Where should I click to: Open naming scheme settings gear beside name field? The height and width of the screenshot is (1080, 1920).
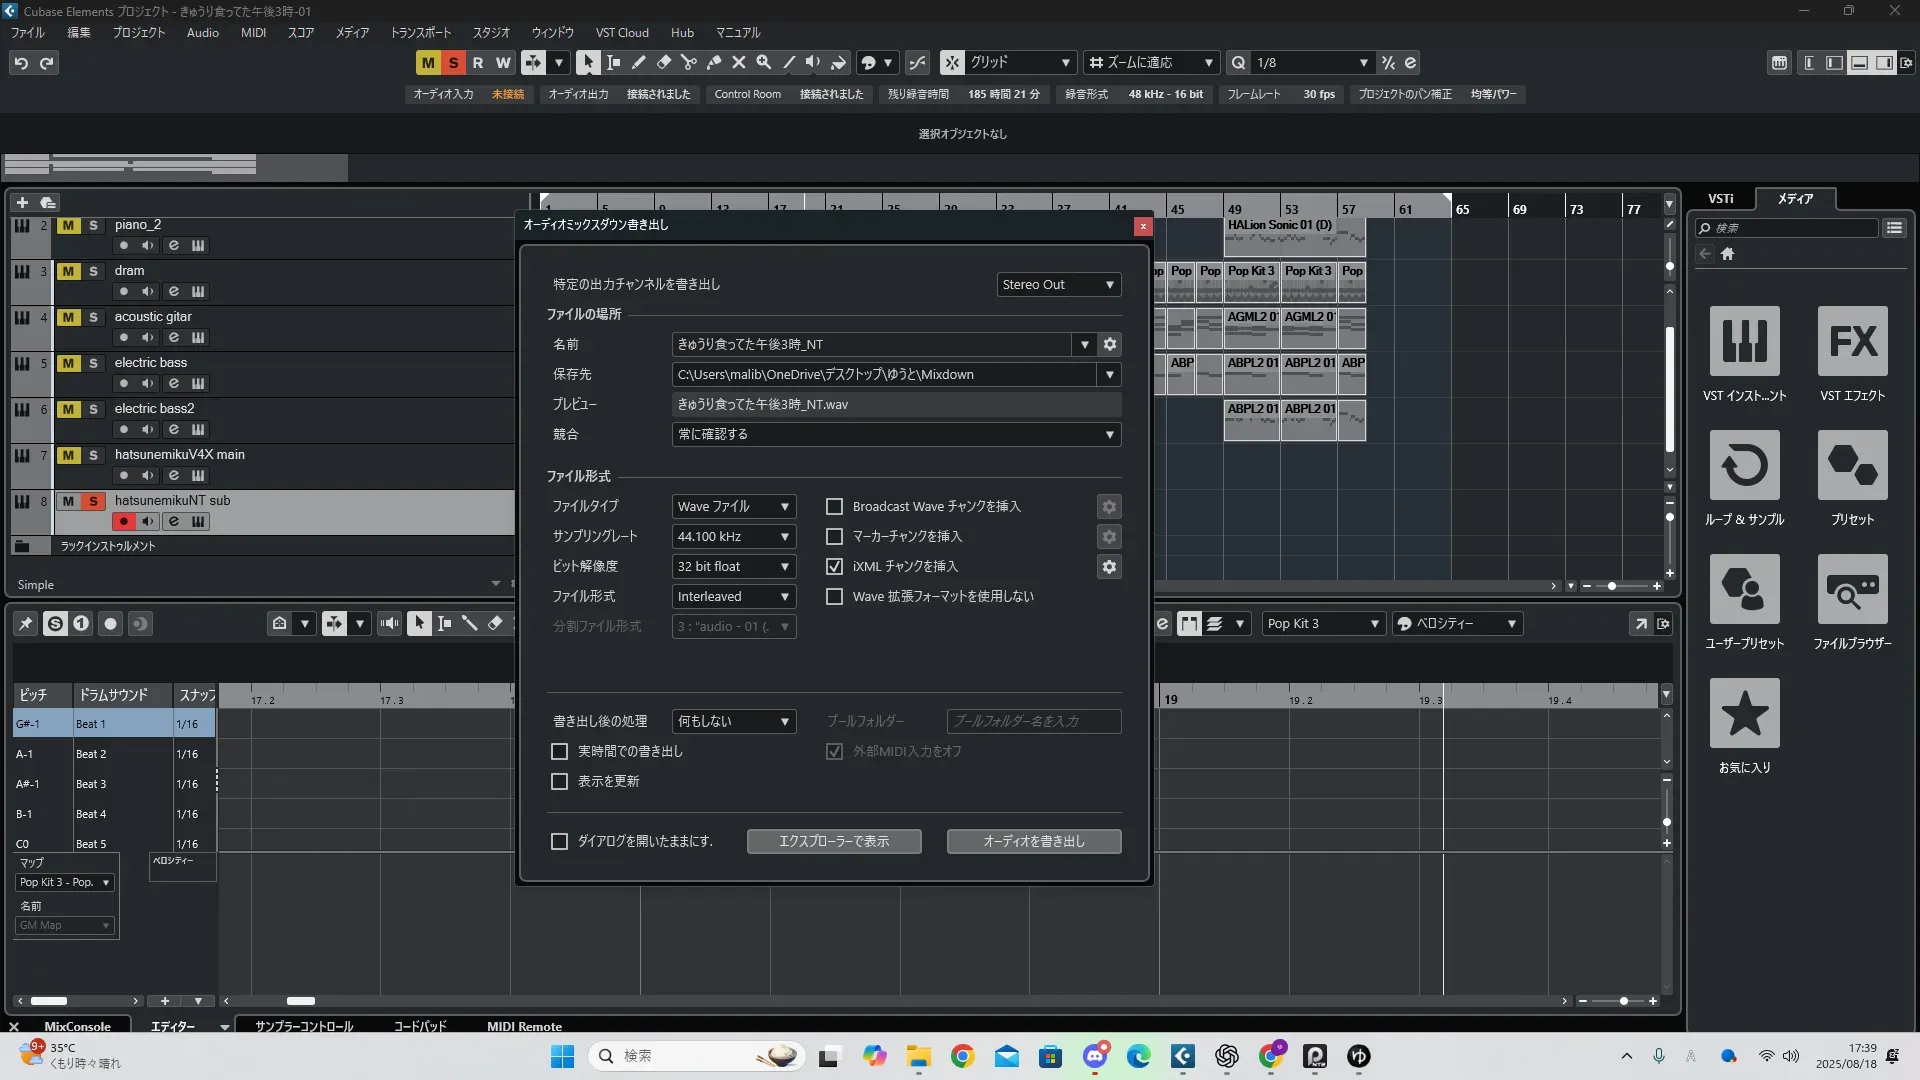click(x=1109, y=344)
